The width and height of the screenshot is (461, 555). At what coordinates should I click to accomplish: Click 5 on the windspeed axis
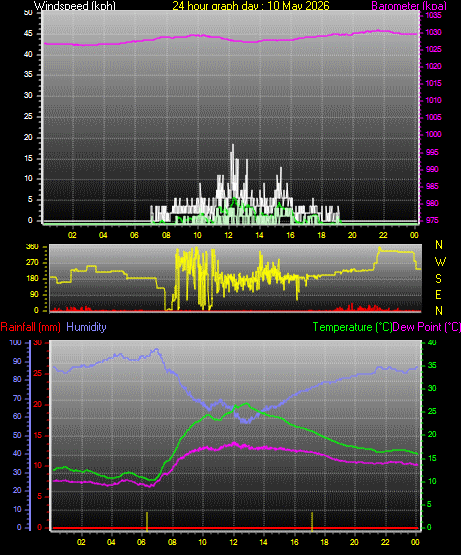point(30,199)
